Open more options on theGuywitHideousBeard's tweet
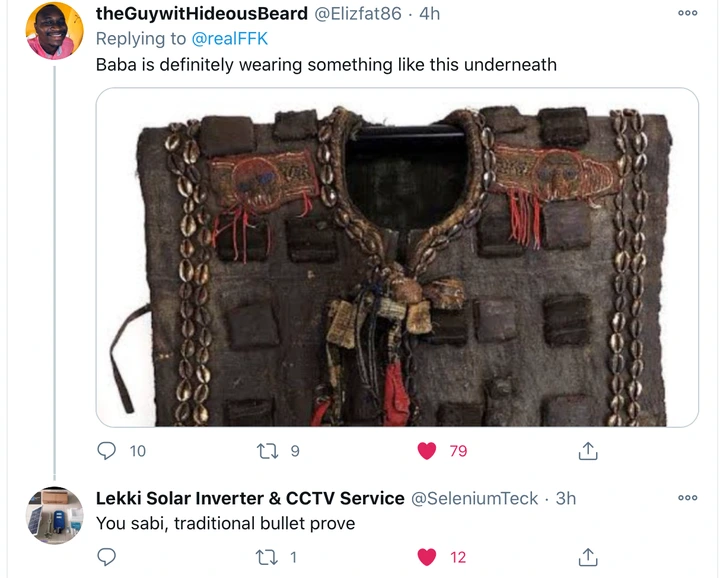Image resolution: width=720 pixels, height=578 pixels. (x=687, y=13)
